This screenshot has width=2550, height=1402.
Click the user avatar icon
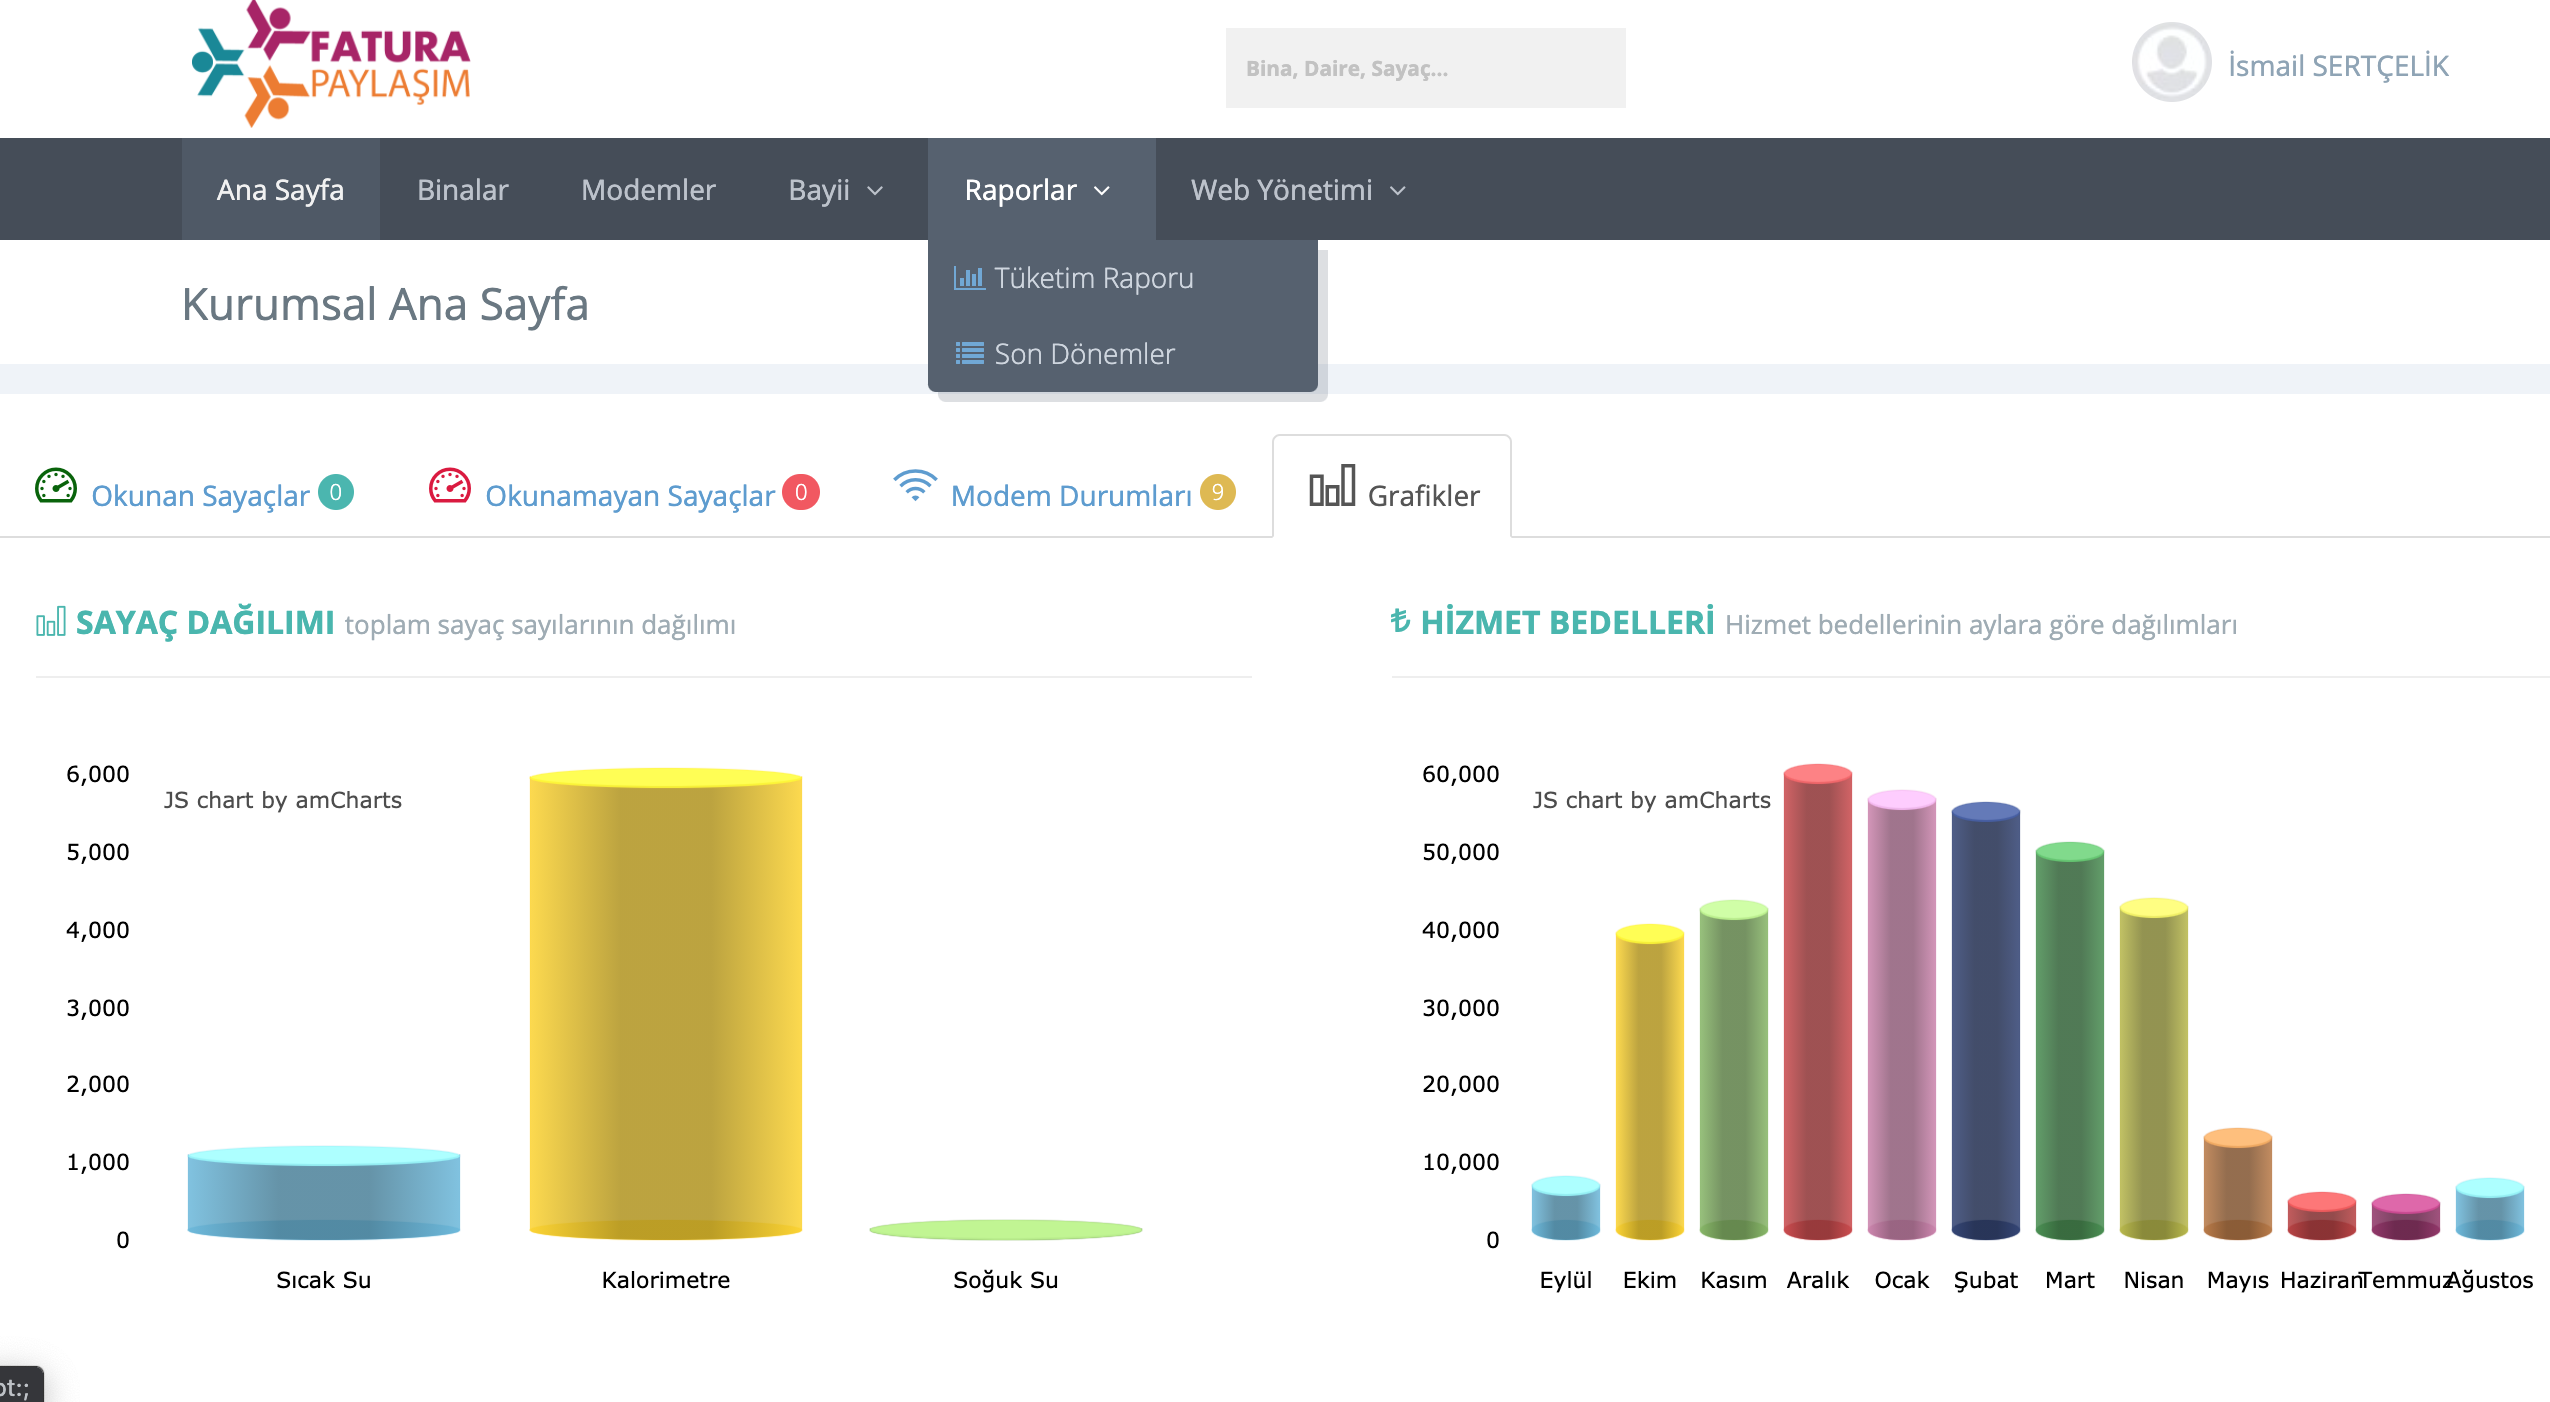click(x=2170, y=63)
